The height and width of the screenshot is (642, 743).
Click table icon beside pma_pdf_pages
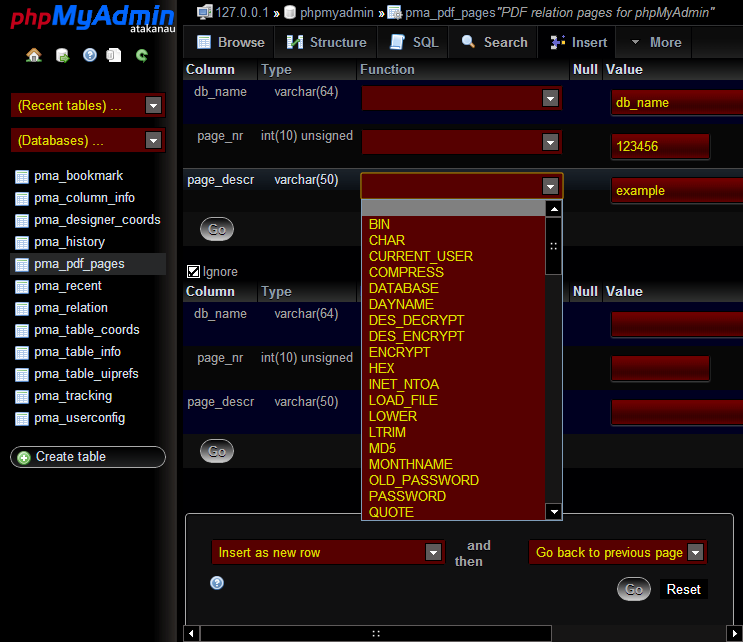pos(22,265)
